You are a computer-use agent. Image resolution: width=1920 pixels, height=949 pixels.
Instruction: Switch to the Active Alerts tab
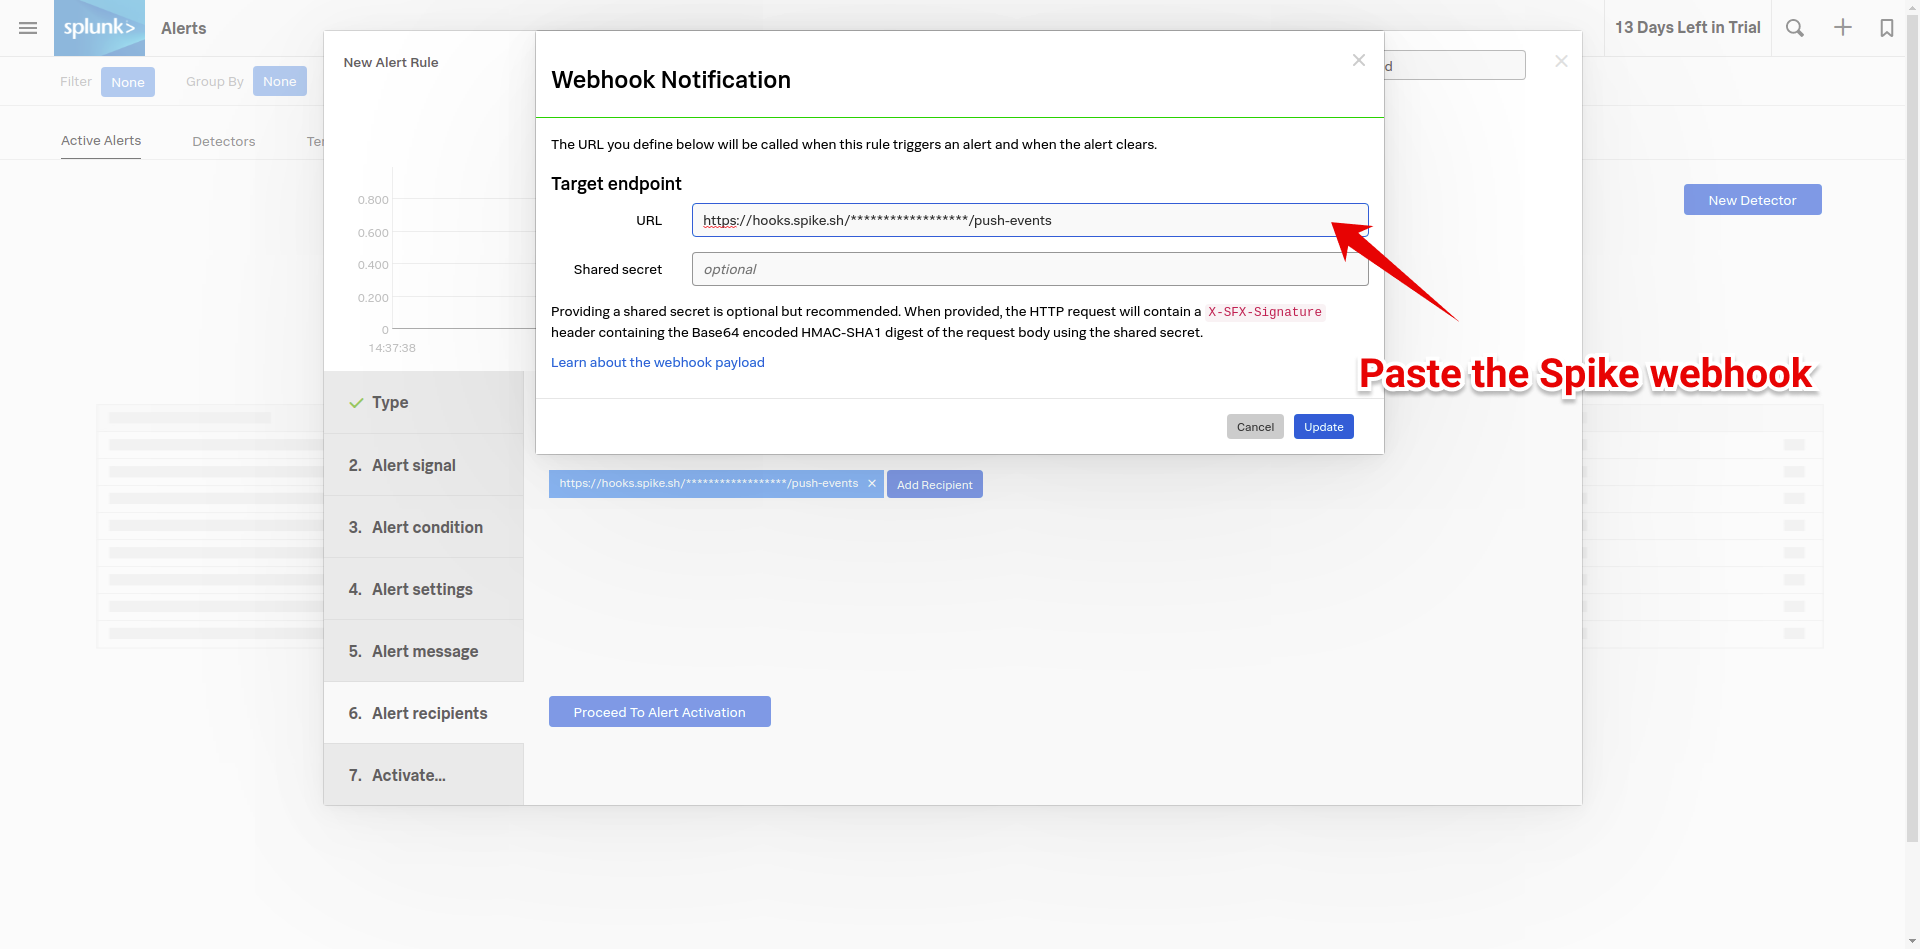point(101,141)
